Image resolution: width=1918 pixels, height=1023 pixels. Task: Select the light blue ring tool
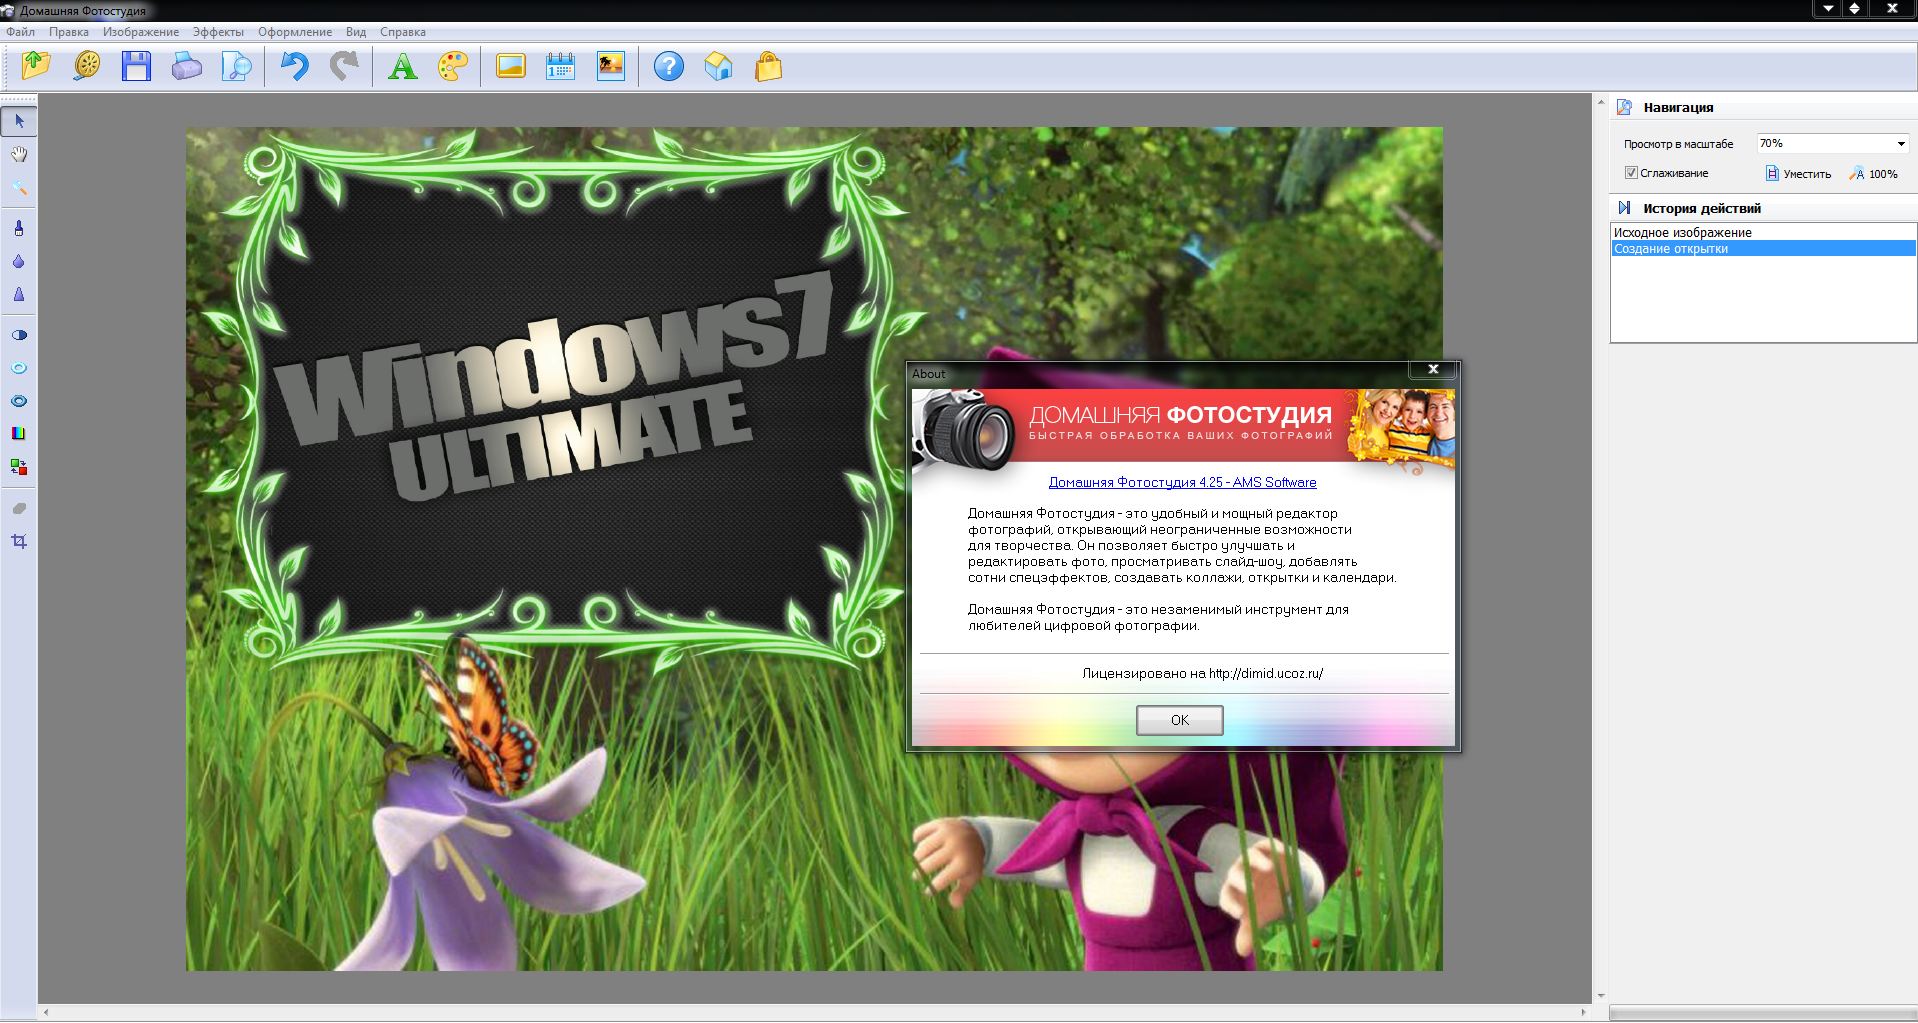click(19, 368)
